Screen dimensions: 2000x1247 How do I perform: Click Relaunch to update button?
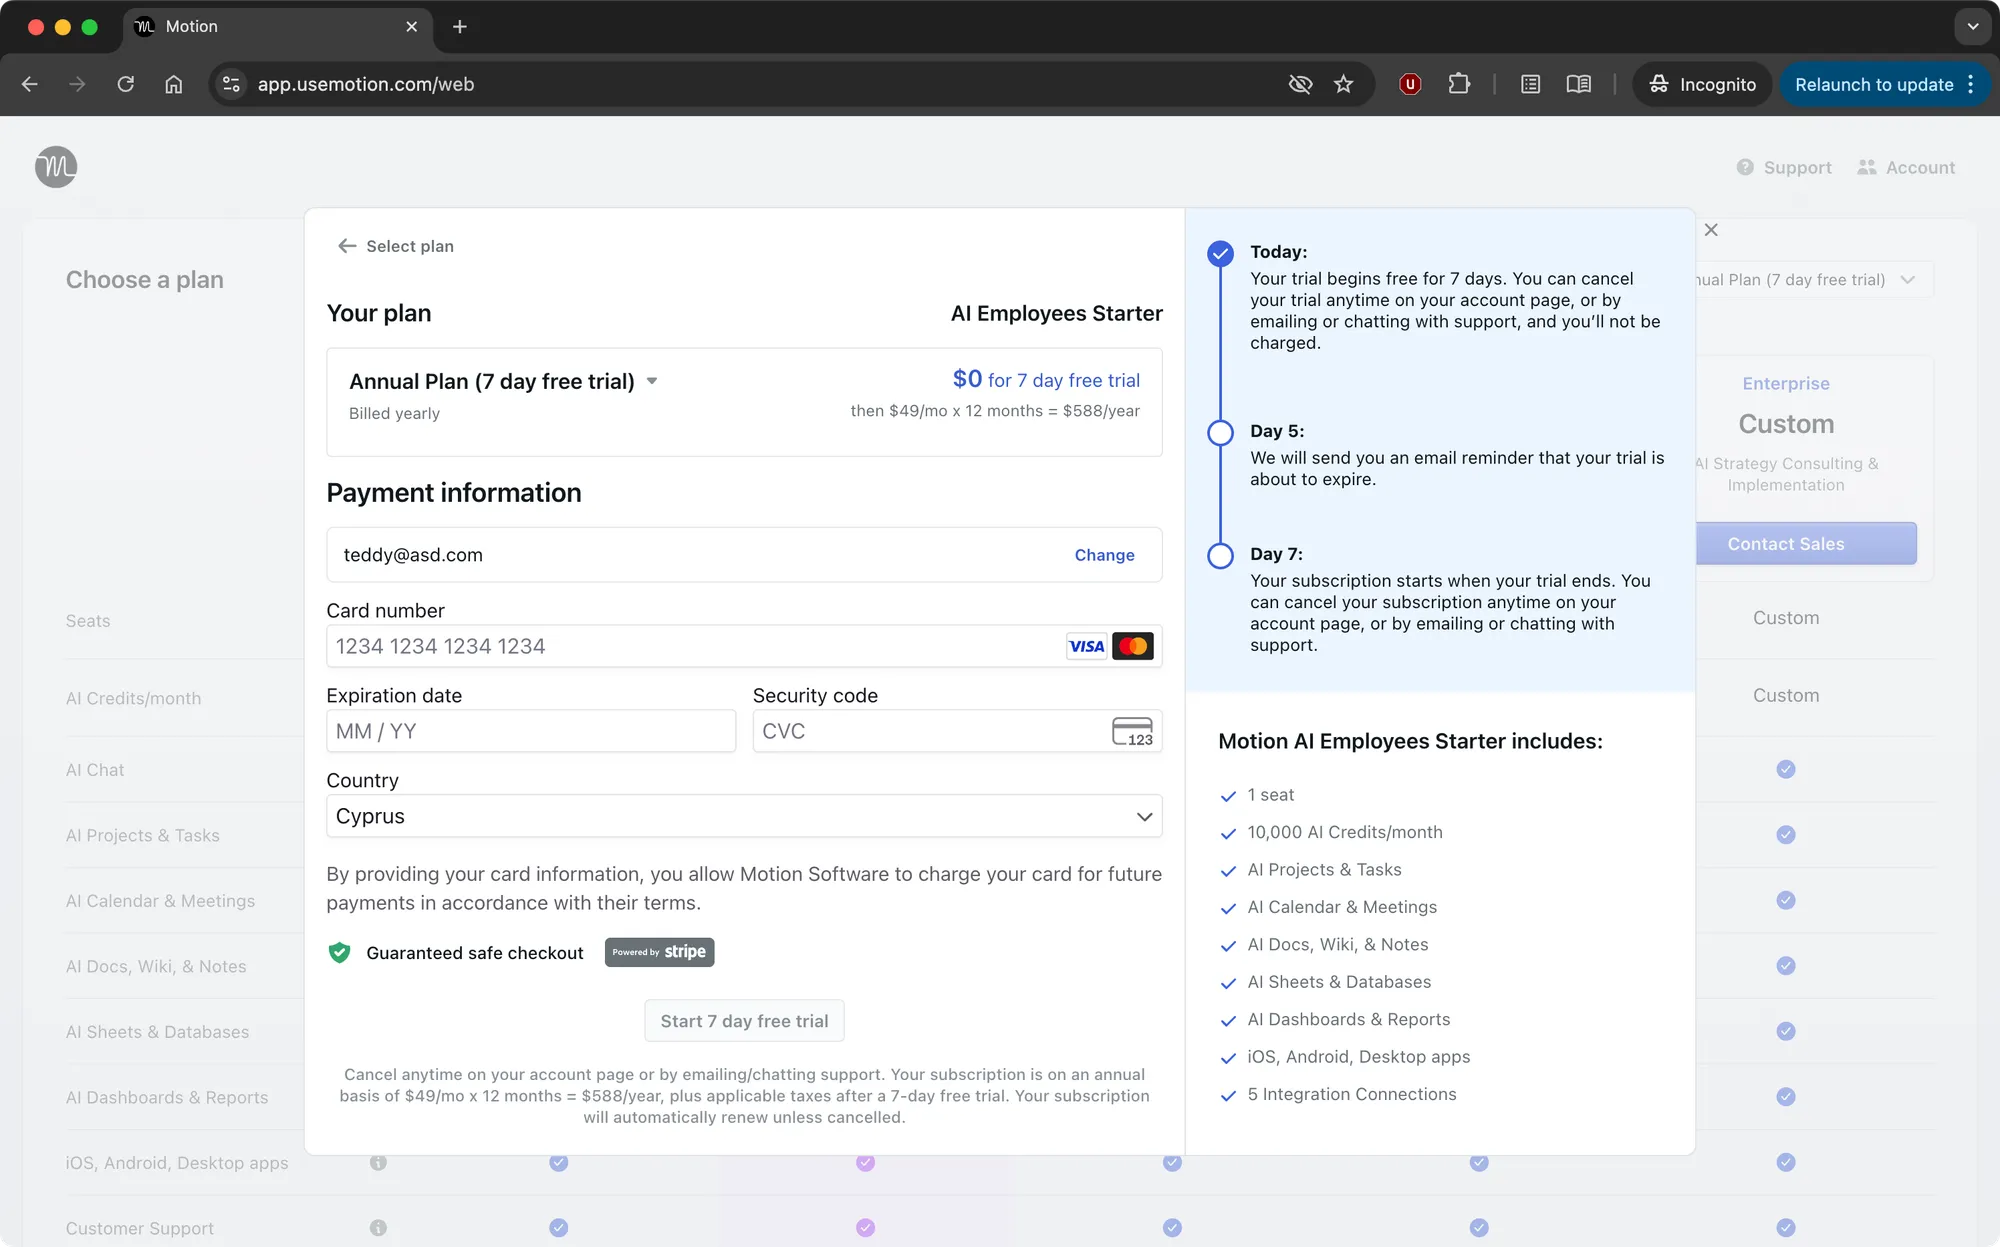pos(1885,84)
